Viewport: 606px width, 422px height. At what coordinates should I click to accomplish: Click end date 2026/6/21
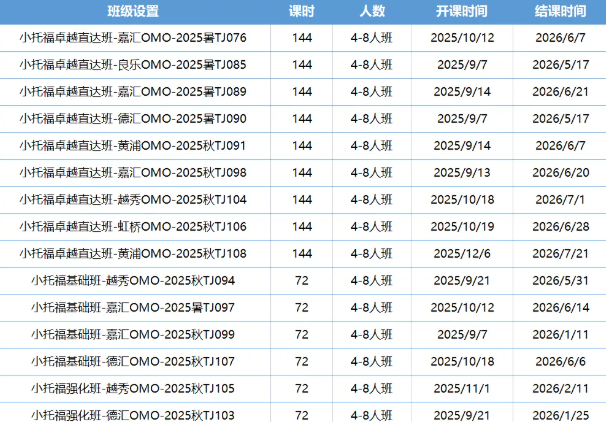coord(560,92)
